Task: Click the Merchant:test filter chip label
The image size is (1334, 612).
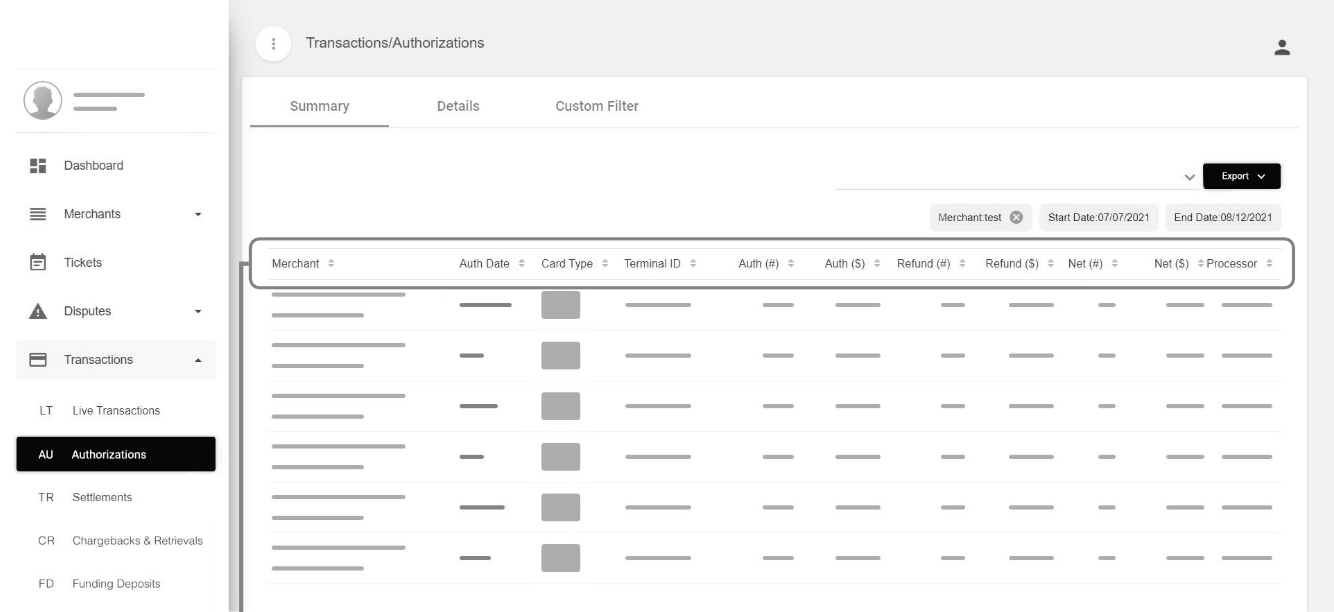Action: click(969, 218)
